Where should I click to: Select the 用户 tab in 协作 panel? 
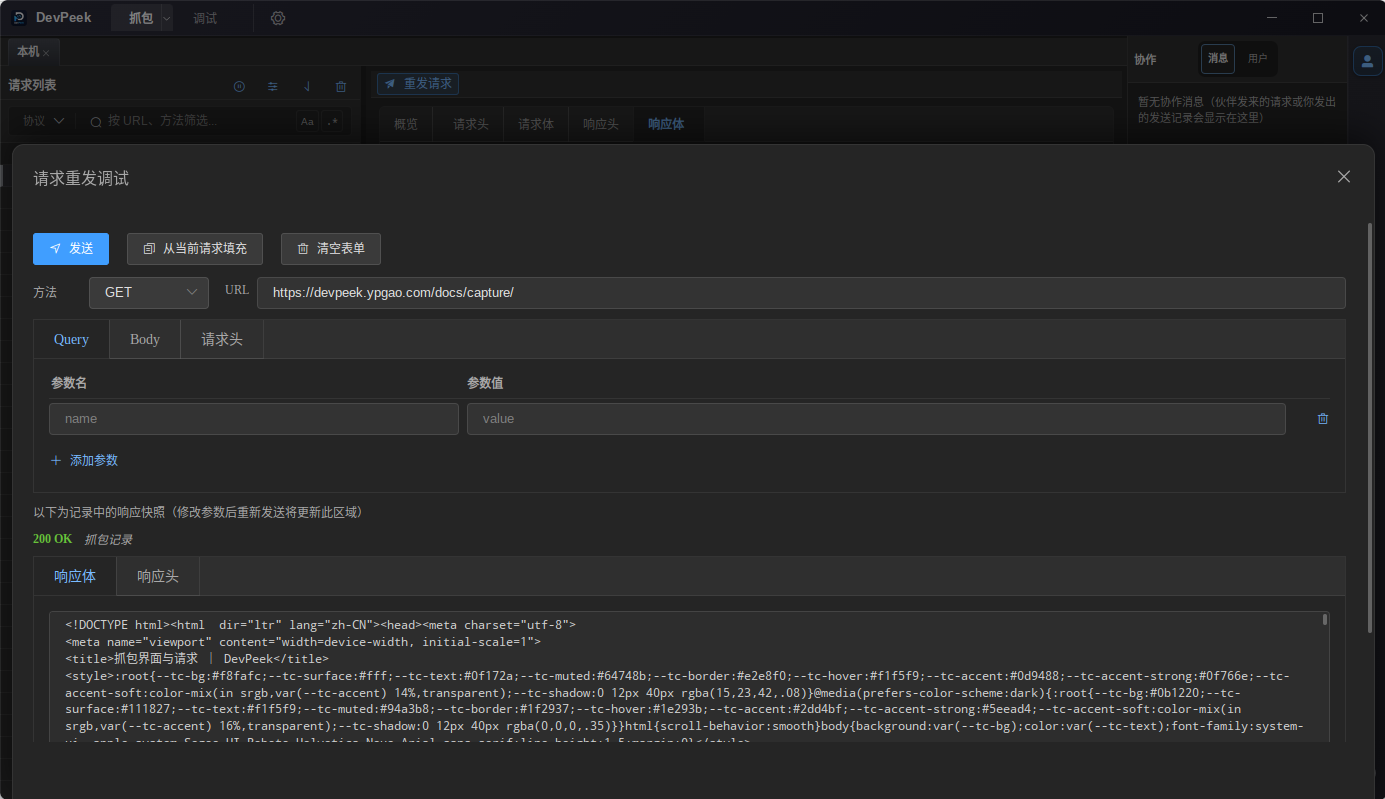click(1257, 59)
